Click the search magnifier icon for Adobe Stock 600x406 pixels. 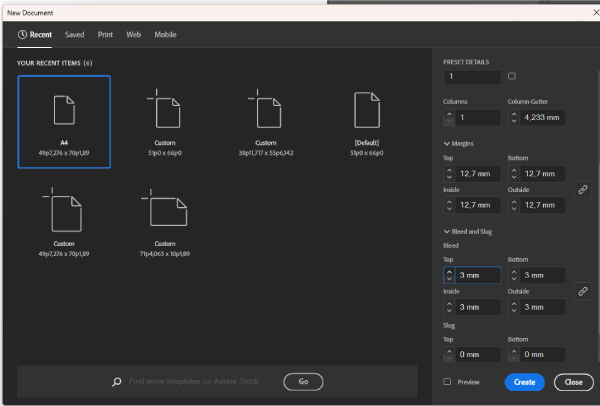coord(117,381)
